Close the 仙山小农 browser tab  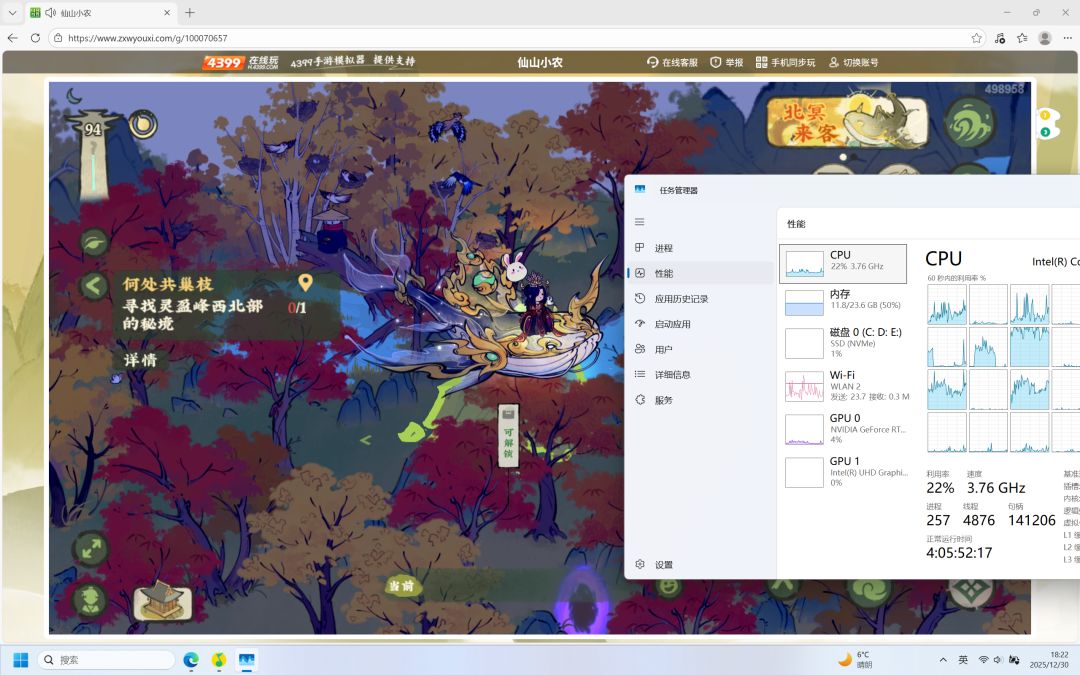167,12
